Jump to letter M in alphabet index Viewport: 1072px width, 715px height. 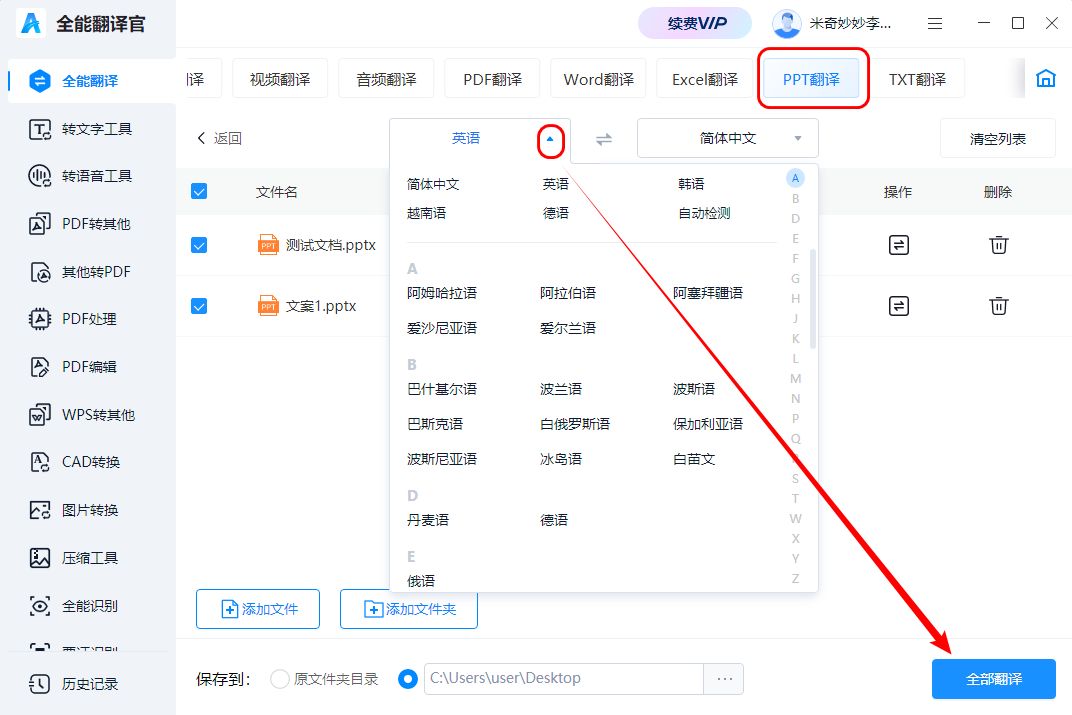pyautogui.click(x=795, y=379)
